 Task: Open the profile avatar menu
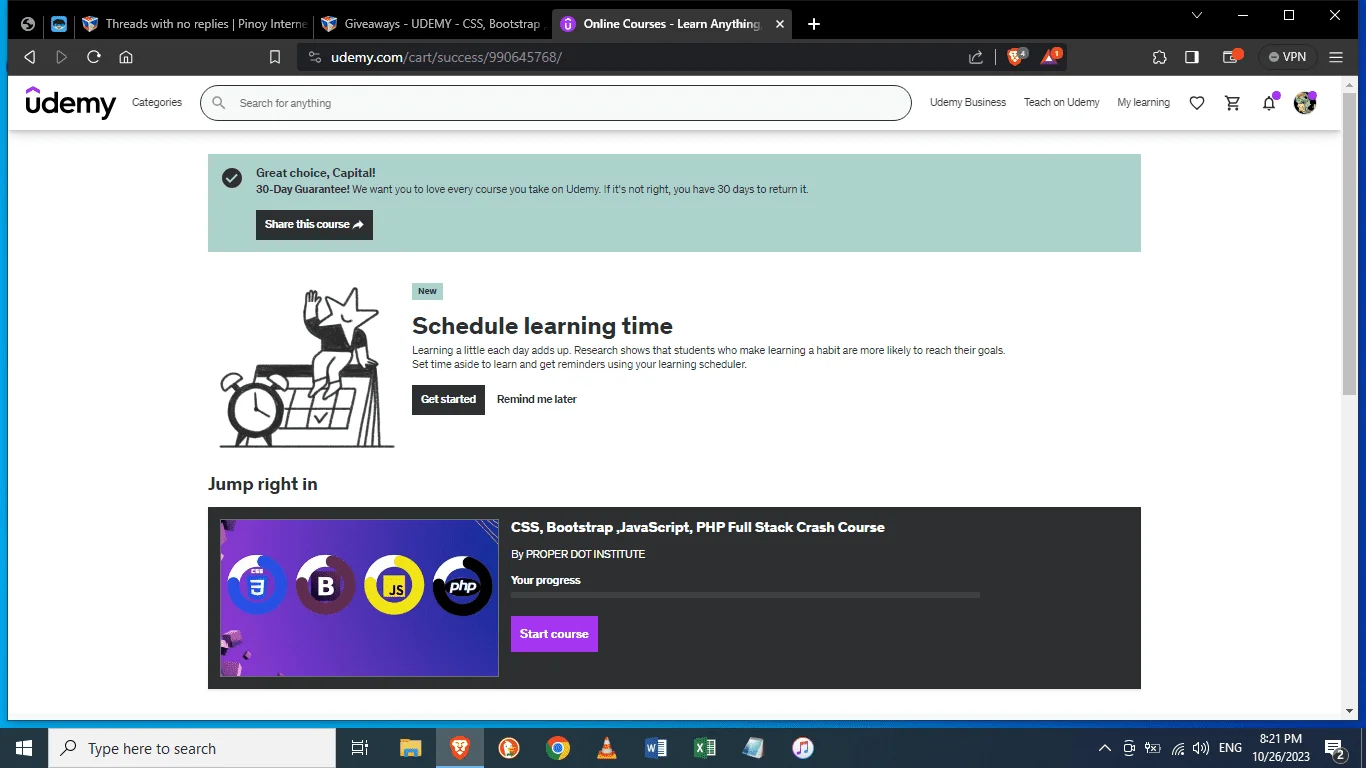(x=1305, y=102)
